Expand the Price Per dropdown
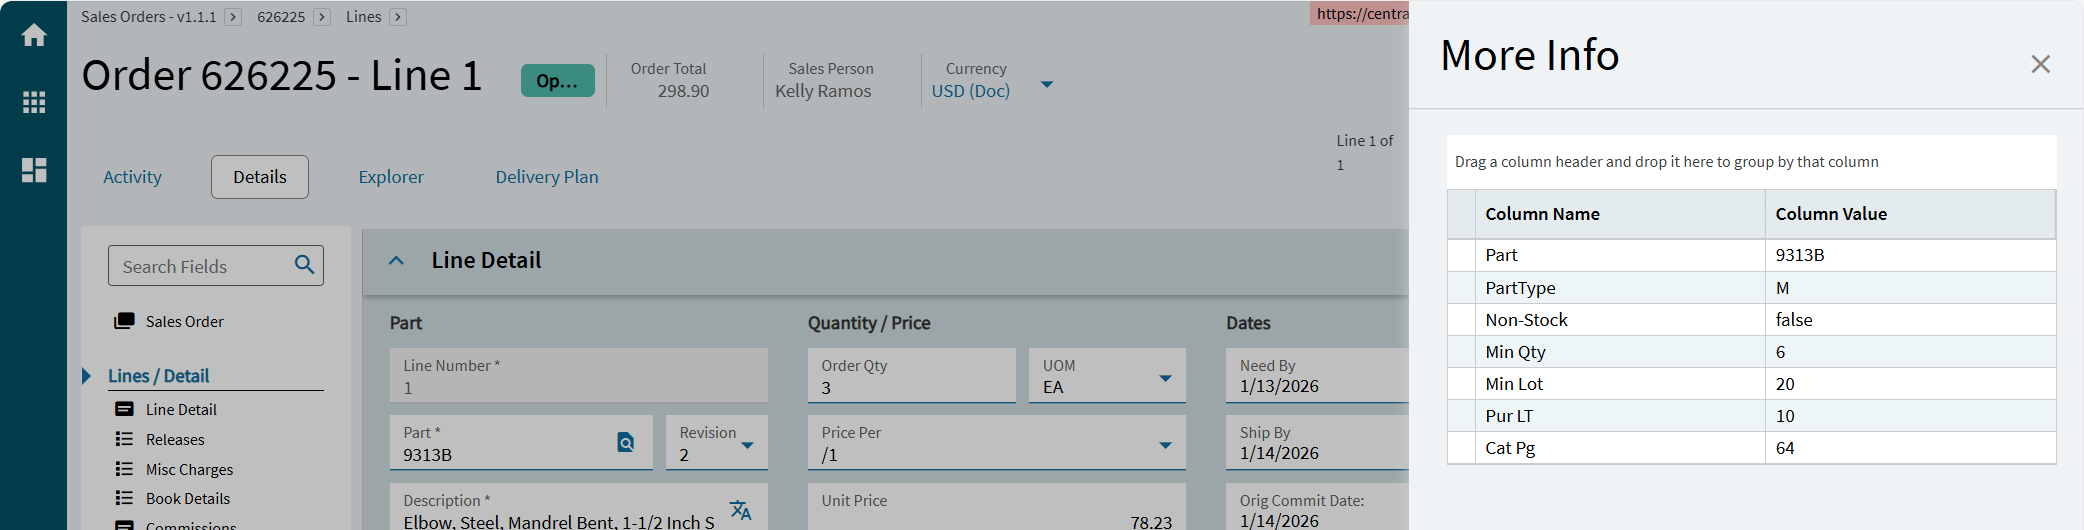The image size is (2084, 530). (x=1165, y=445)
